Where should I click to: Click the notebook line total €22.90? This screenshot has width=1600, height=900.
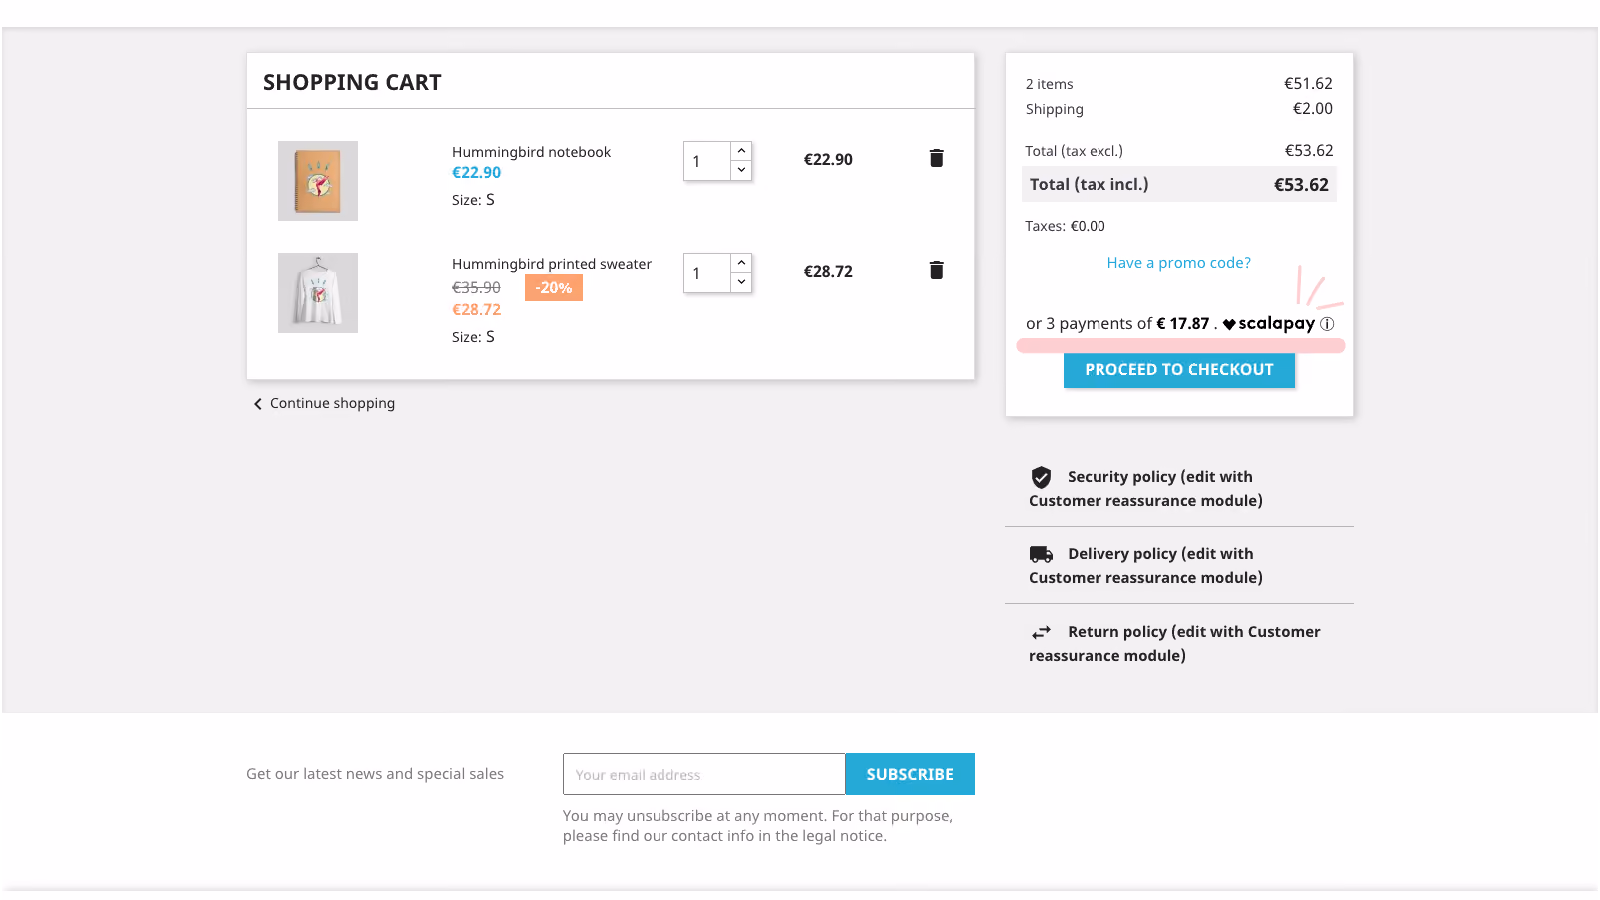coord(828,160)
